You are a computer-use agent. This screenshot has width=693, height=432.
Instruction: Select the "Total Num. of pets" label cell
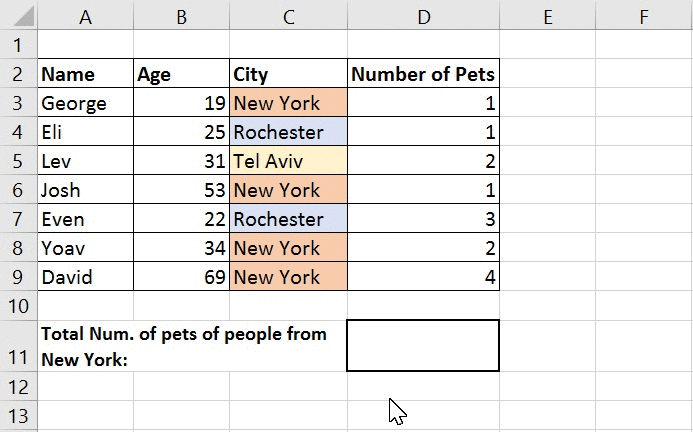(190, 345)
